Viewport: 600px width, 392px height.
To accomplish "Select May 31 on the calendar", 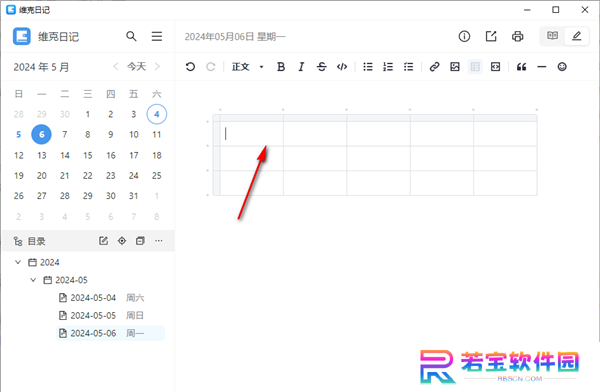I will tap(133, 196).
